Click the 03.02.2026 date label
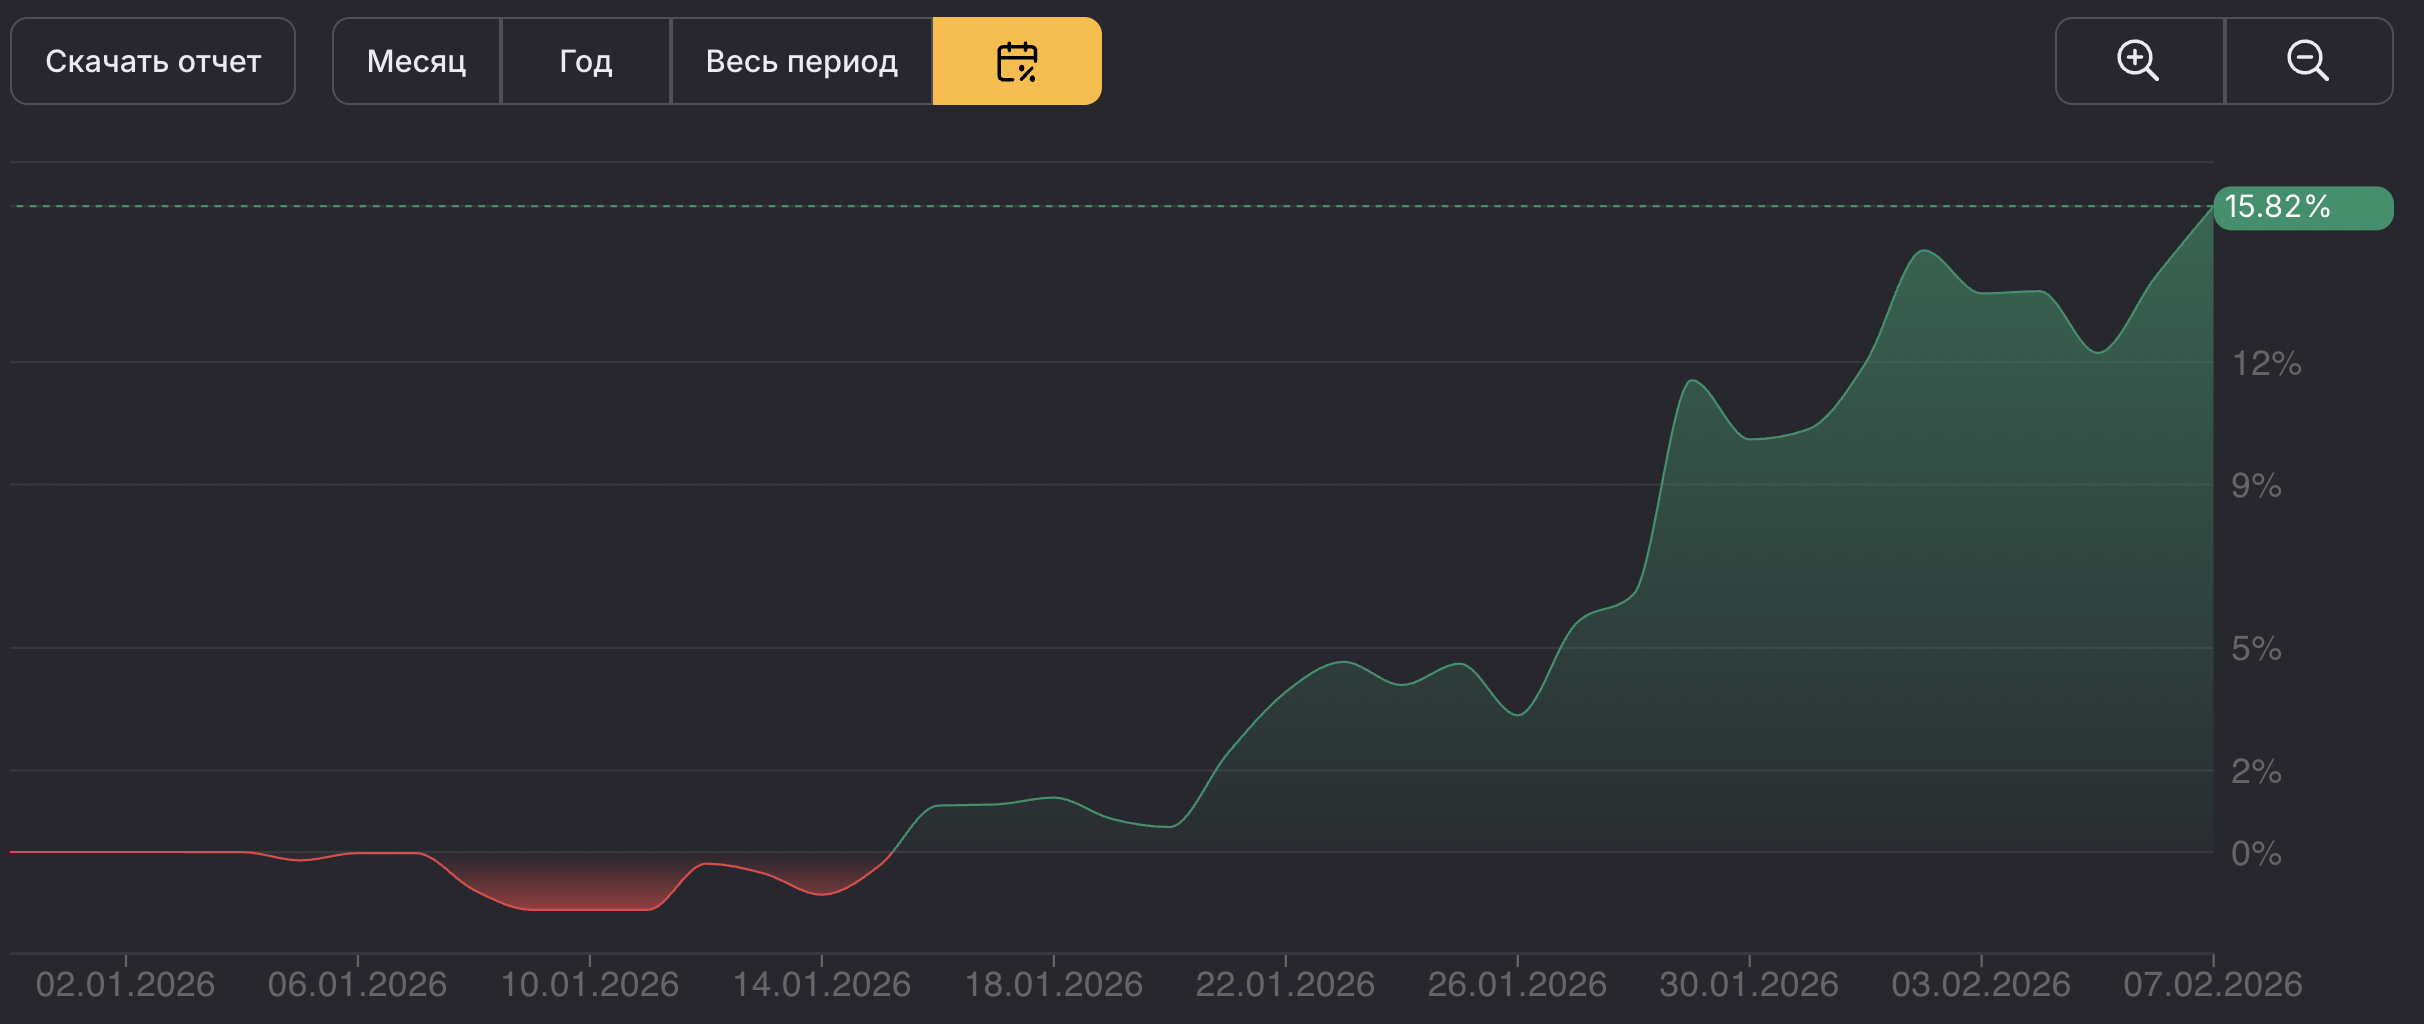The width and height of the screenshot is (2424, 1024). click(1981, 984)
